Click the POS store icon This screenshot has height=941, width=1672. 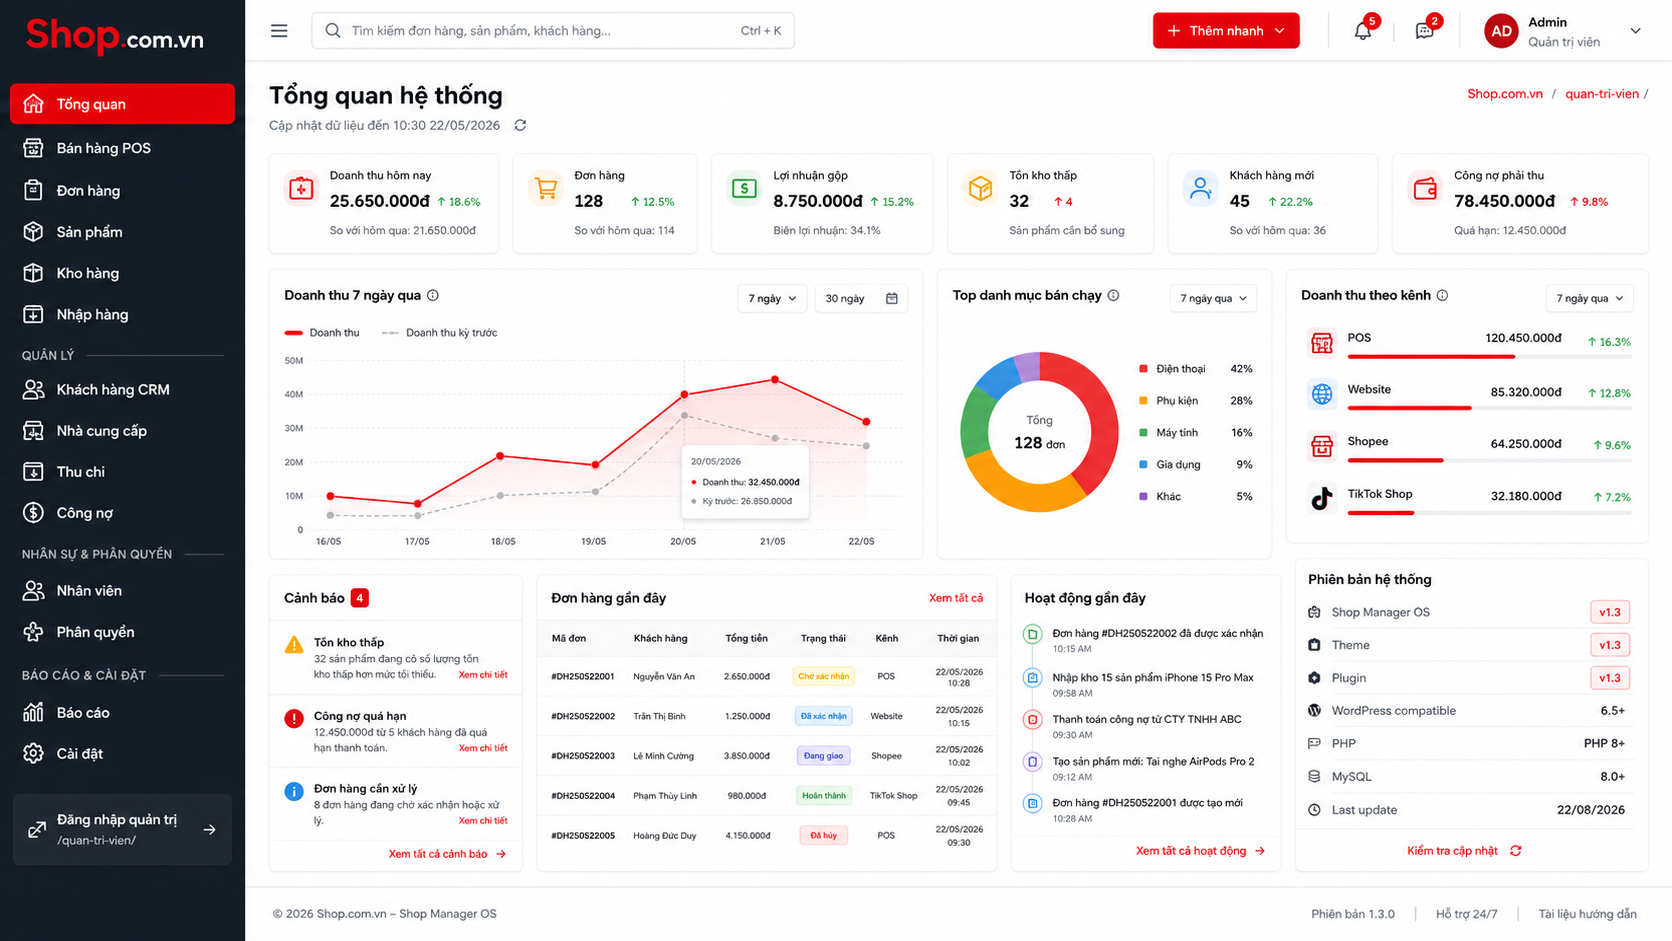pos(1321,342)
